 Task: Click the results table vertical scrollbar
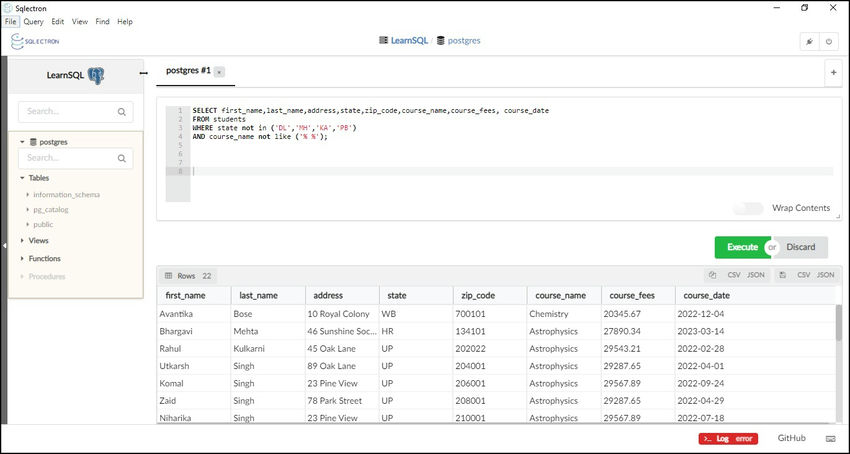(839, 323)
